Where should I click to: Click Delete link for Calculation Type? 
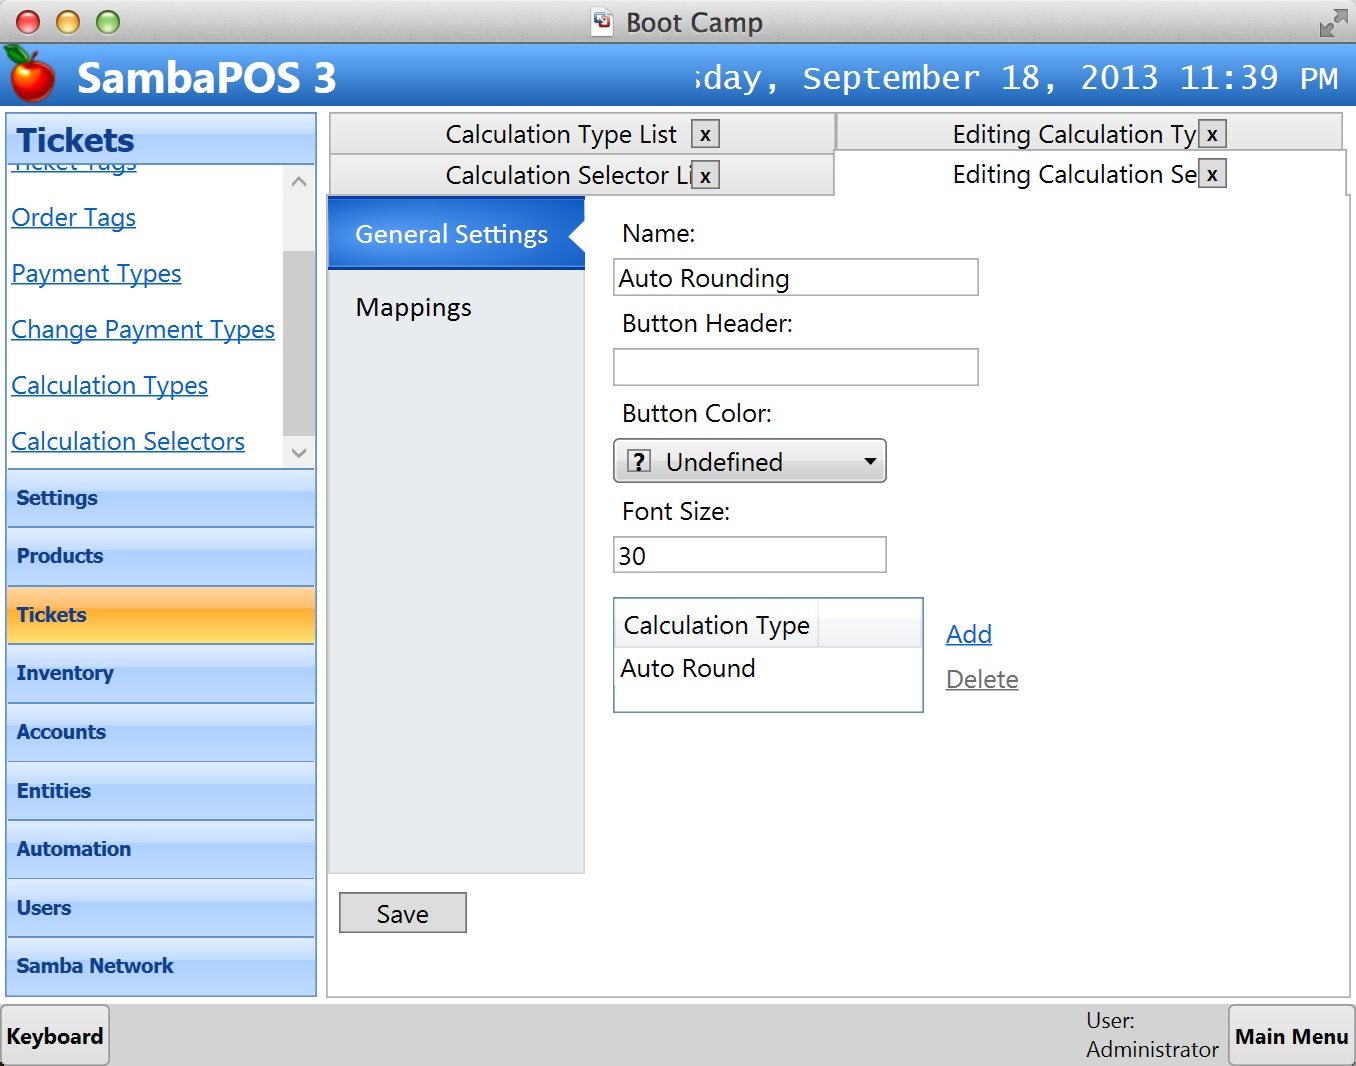pos(981,680)
